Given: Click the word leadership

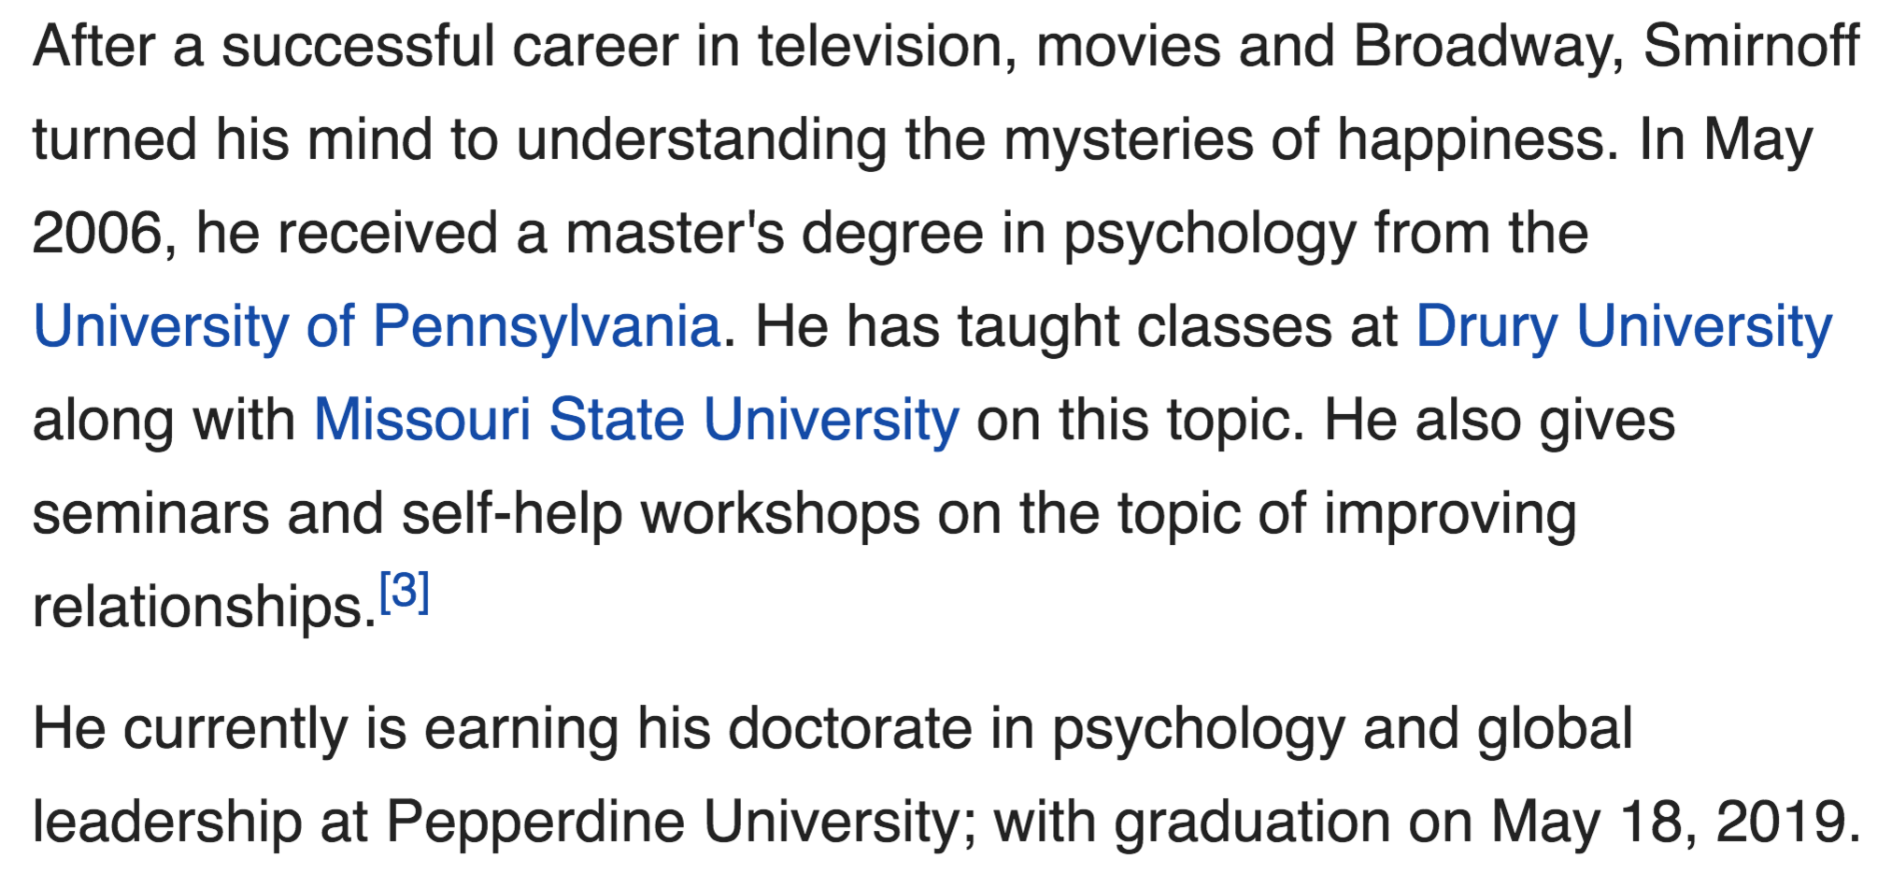Looking at the screenshot, I should [x=167, y=822].
